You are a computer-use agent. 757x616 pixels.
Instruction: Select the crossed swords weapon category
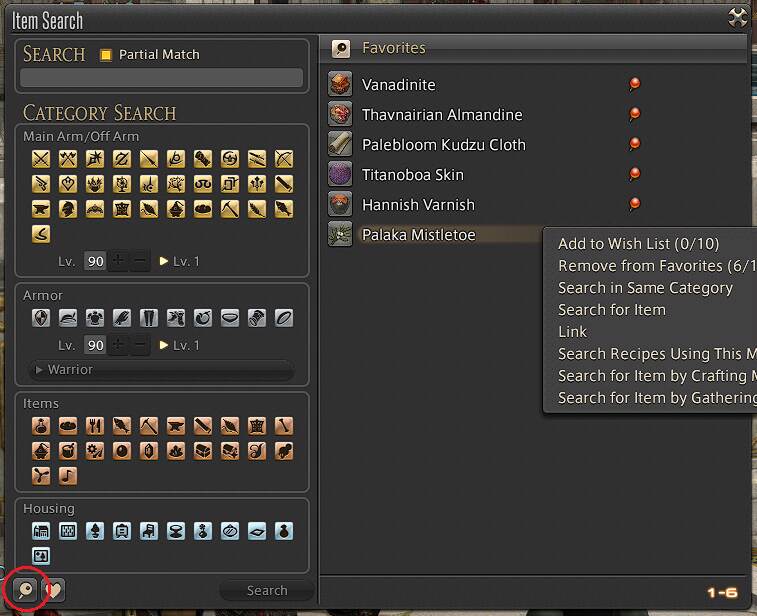(41, 159)
